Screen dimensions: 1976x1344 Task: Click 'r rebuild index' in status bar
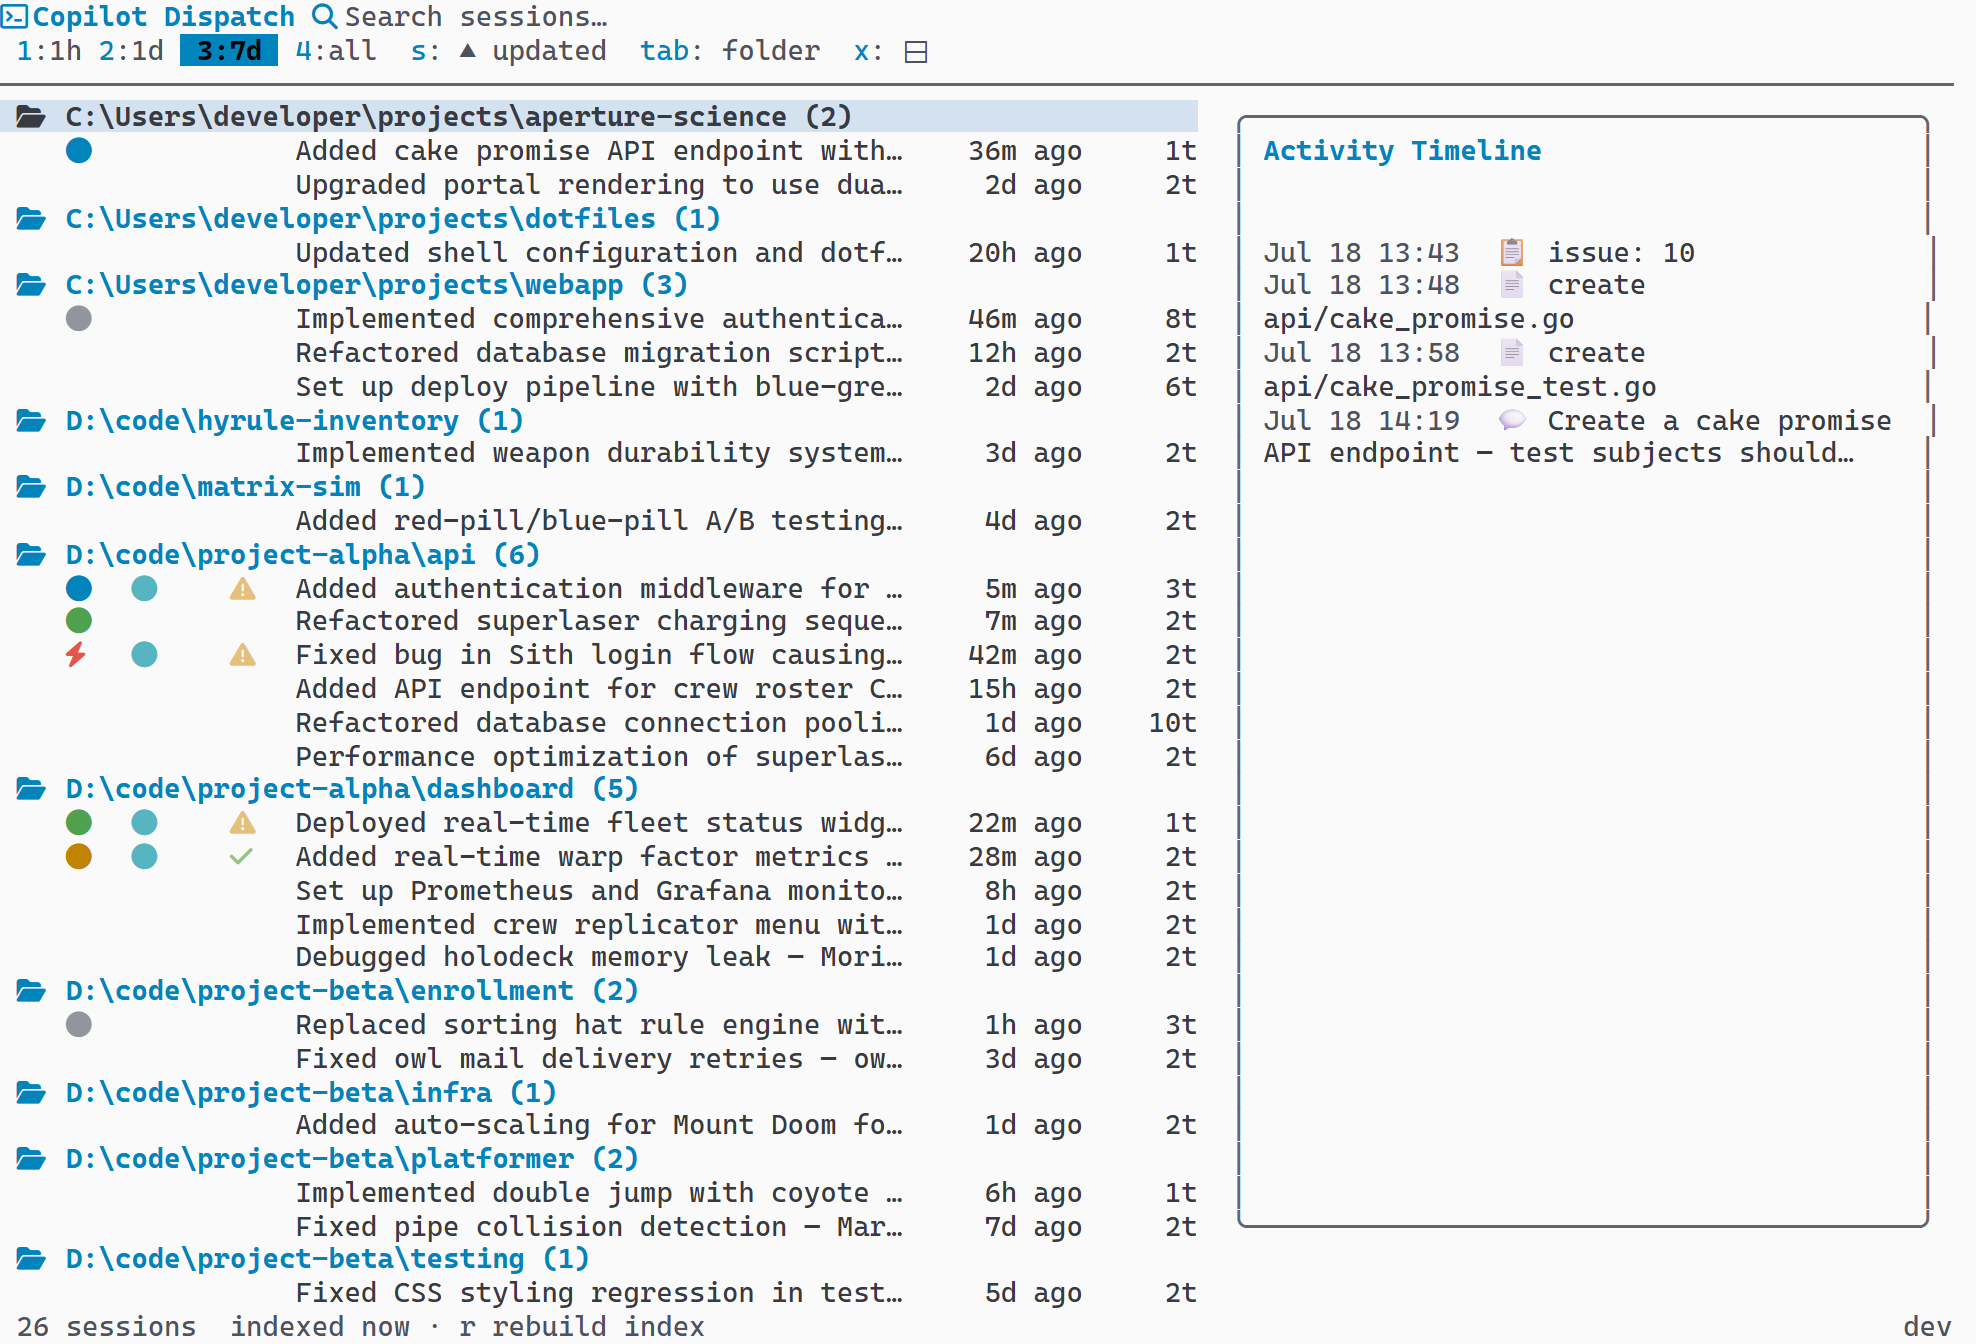click(582, 1327)
